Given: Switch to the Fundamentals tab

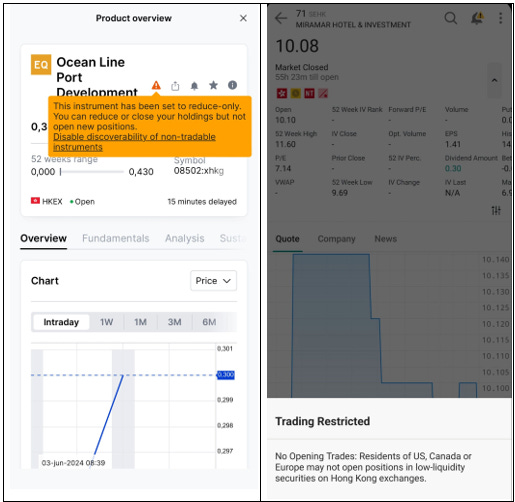Looking at the screenshot, I should (x=116, y=238).
